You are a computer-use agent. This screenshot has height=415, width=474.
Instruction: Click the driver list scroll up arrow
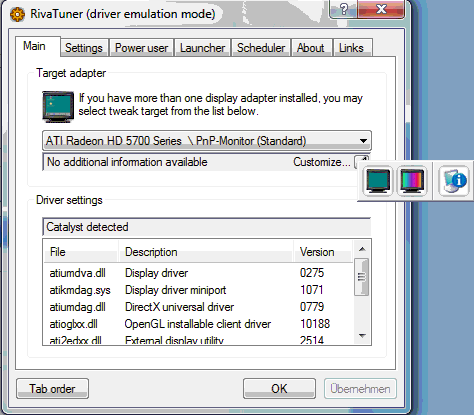(x=362, y=249)
